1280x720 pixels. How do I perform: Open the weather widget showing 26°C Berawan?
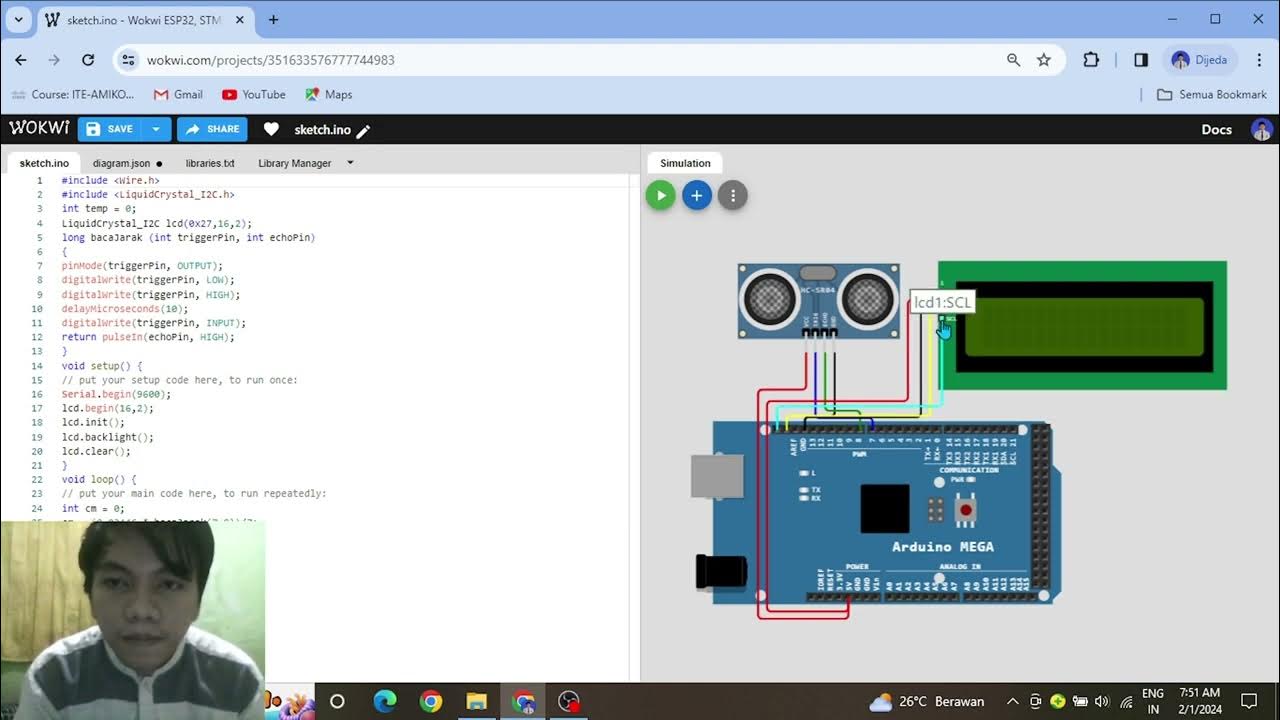click(x=927, y=701)
